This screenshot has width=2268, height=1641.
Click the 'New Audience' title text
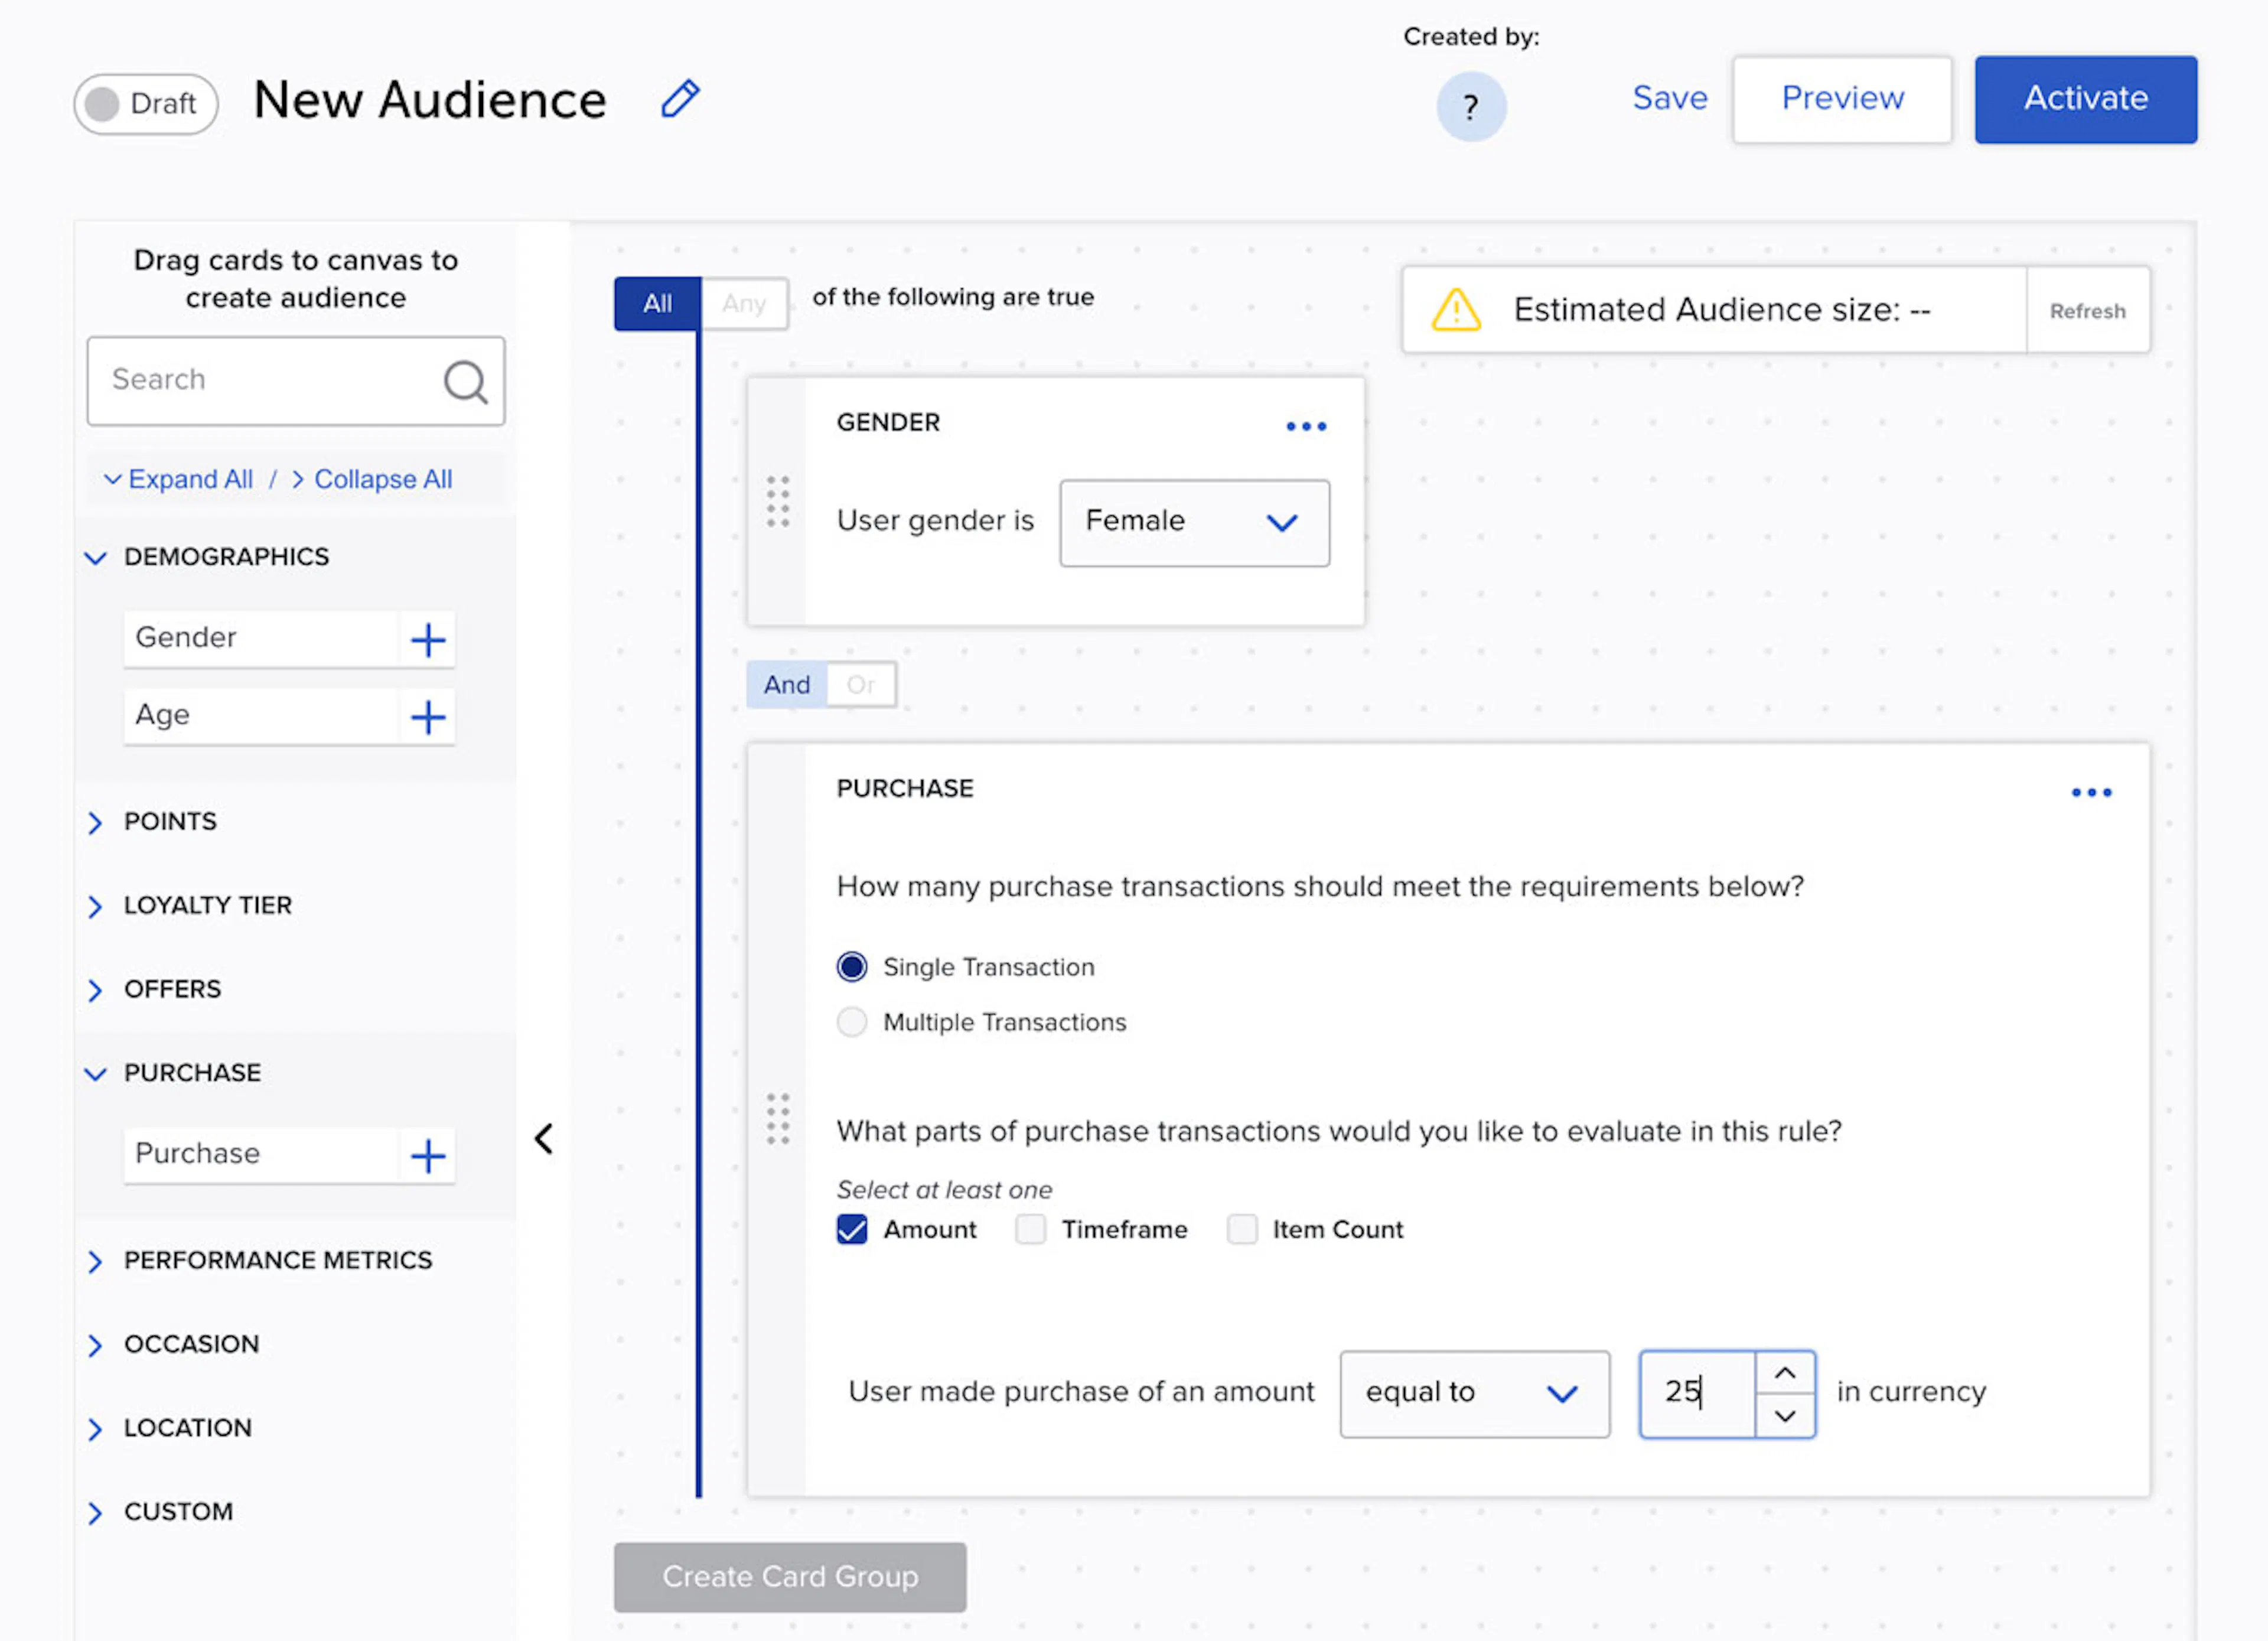click(430, 101)
